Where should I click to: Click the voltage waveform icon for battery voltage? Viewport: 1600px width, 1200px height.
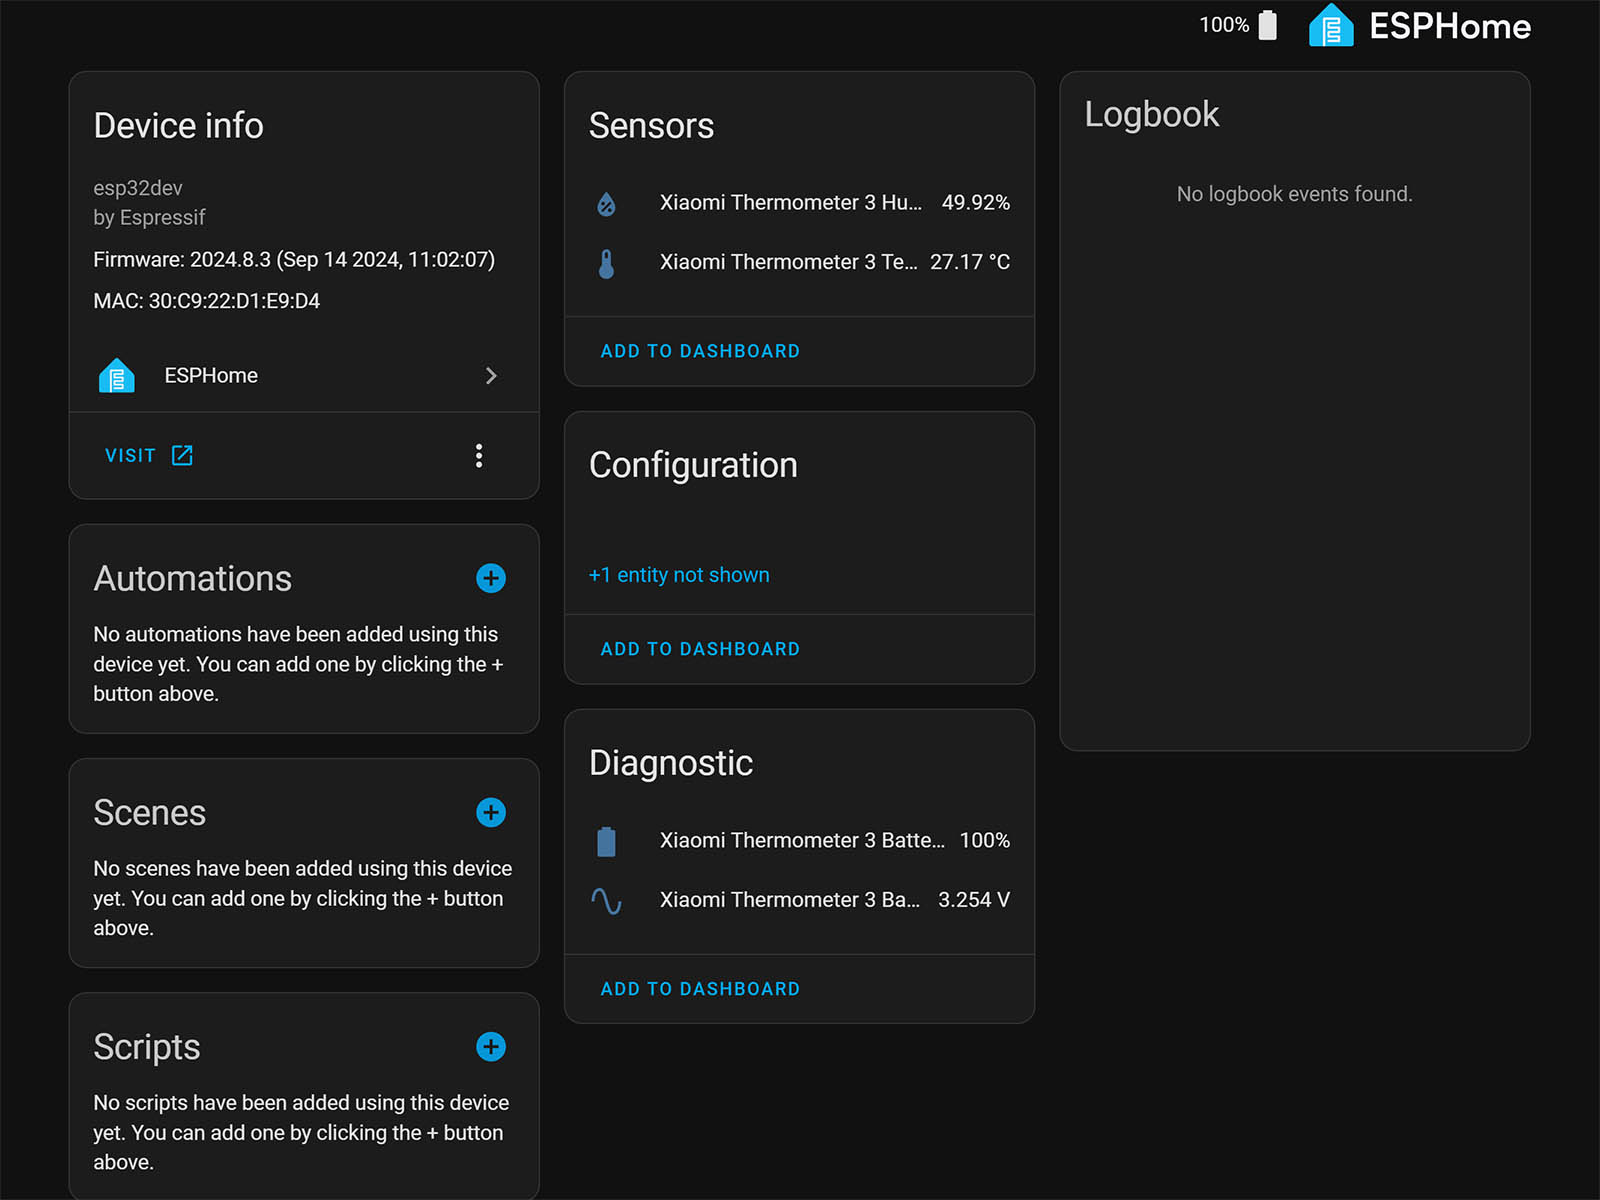607,899
